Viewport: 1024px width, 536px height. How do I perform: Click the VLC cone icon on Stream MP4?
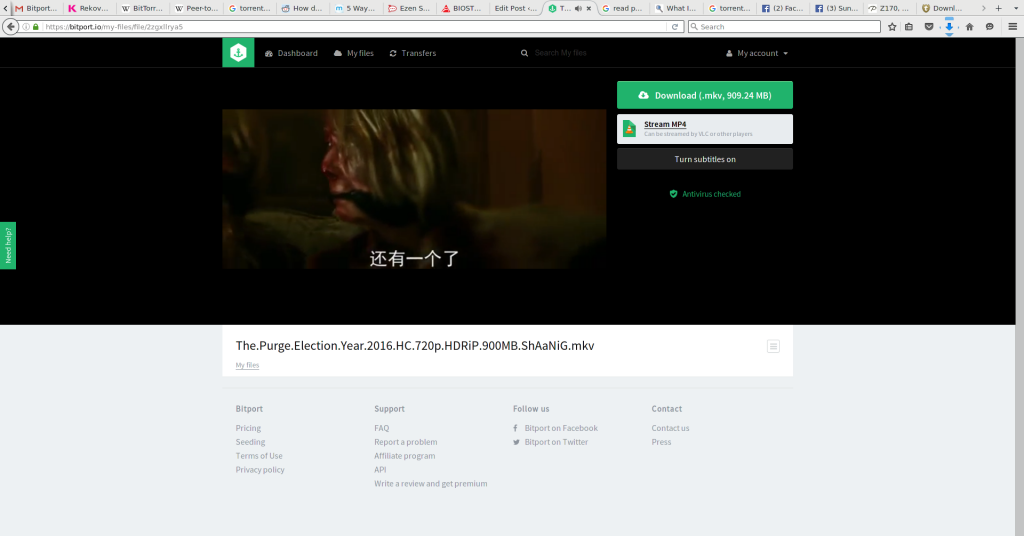(x=629, y=129)
